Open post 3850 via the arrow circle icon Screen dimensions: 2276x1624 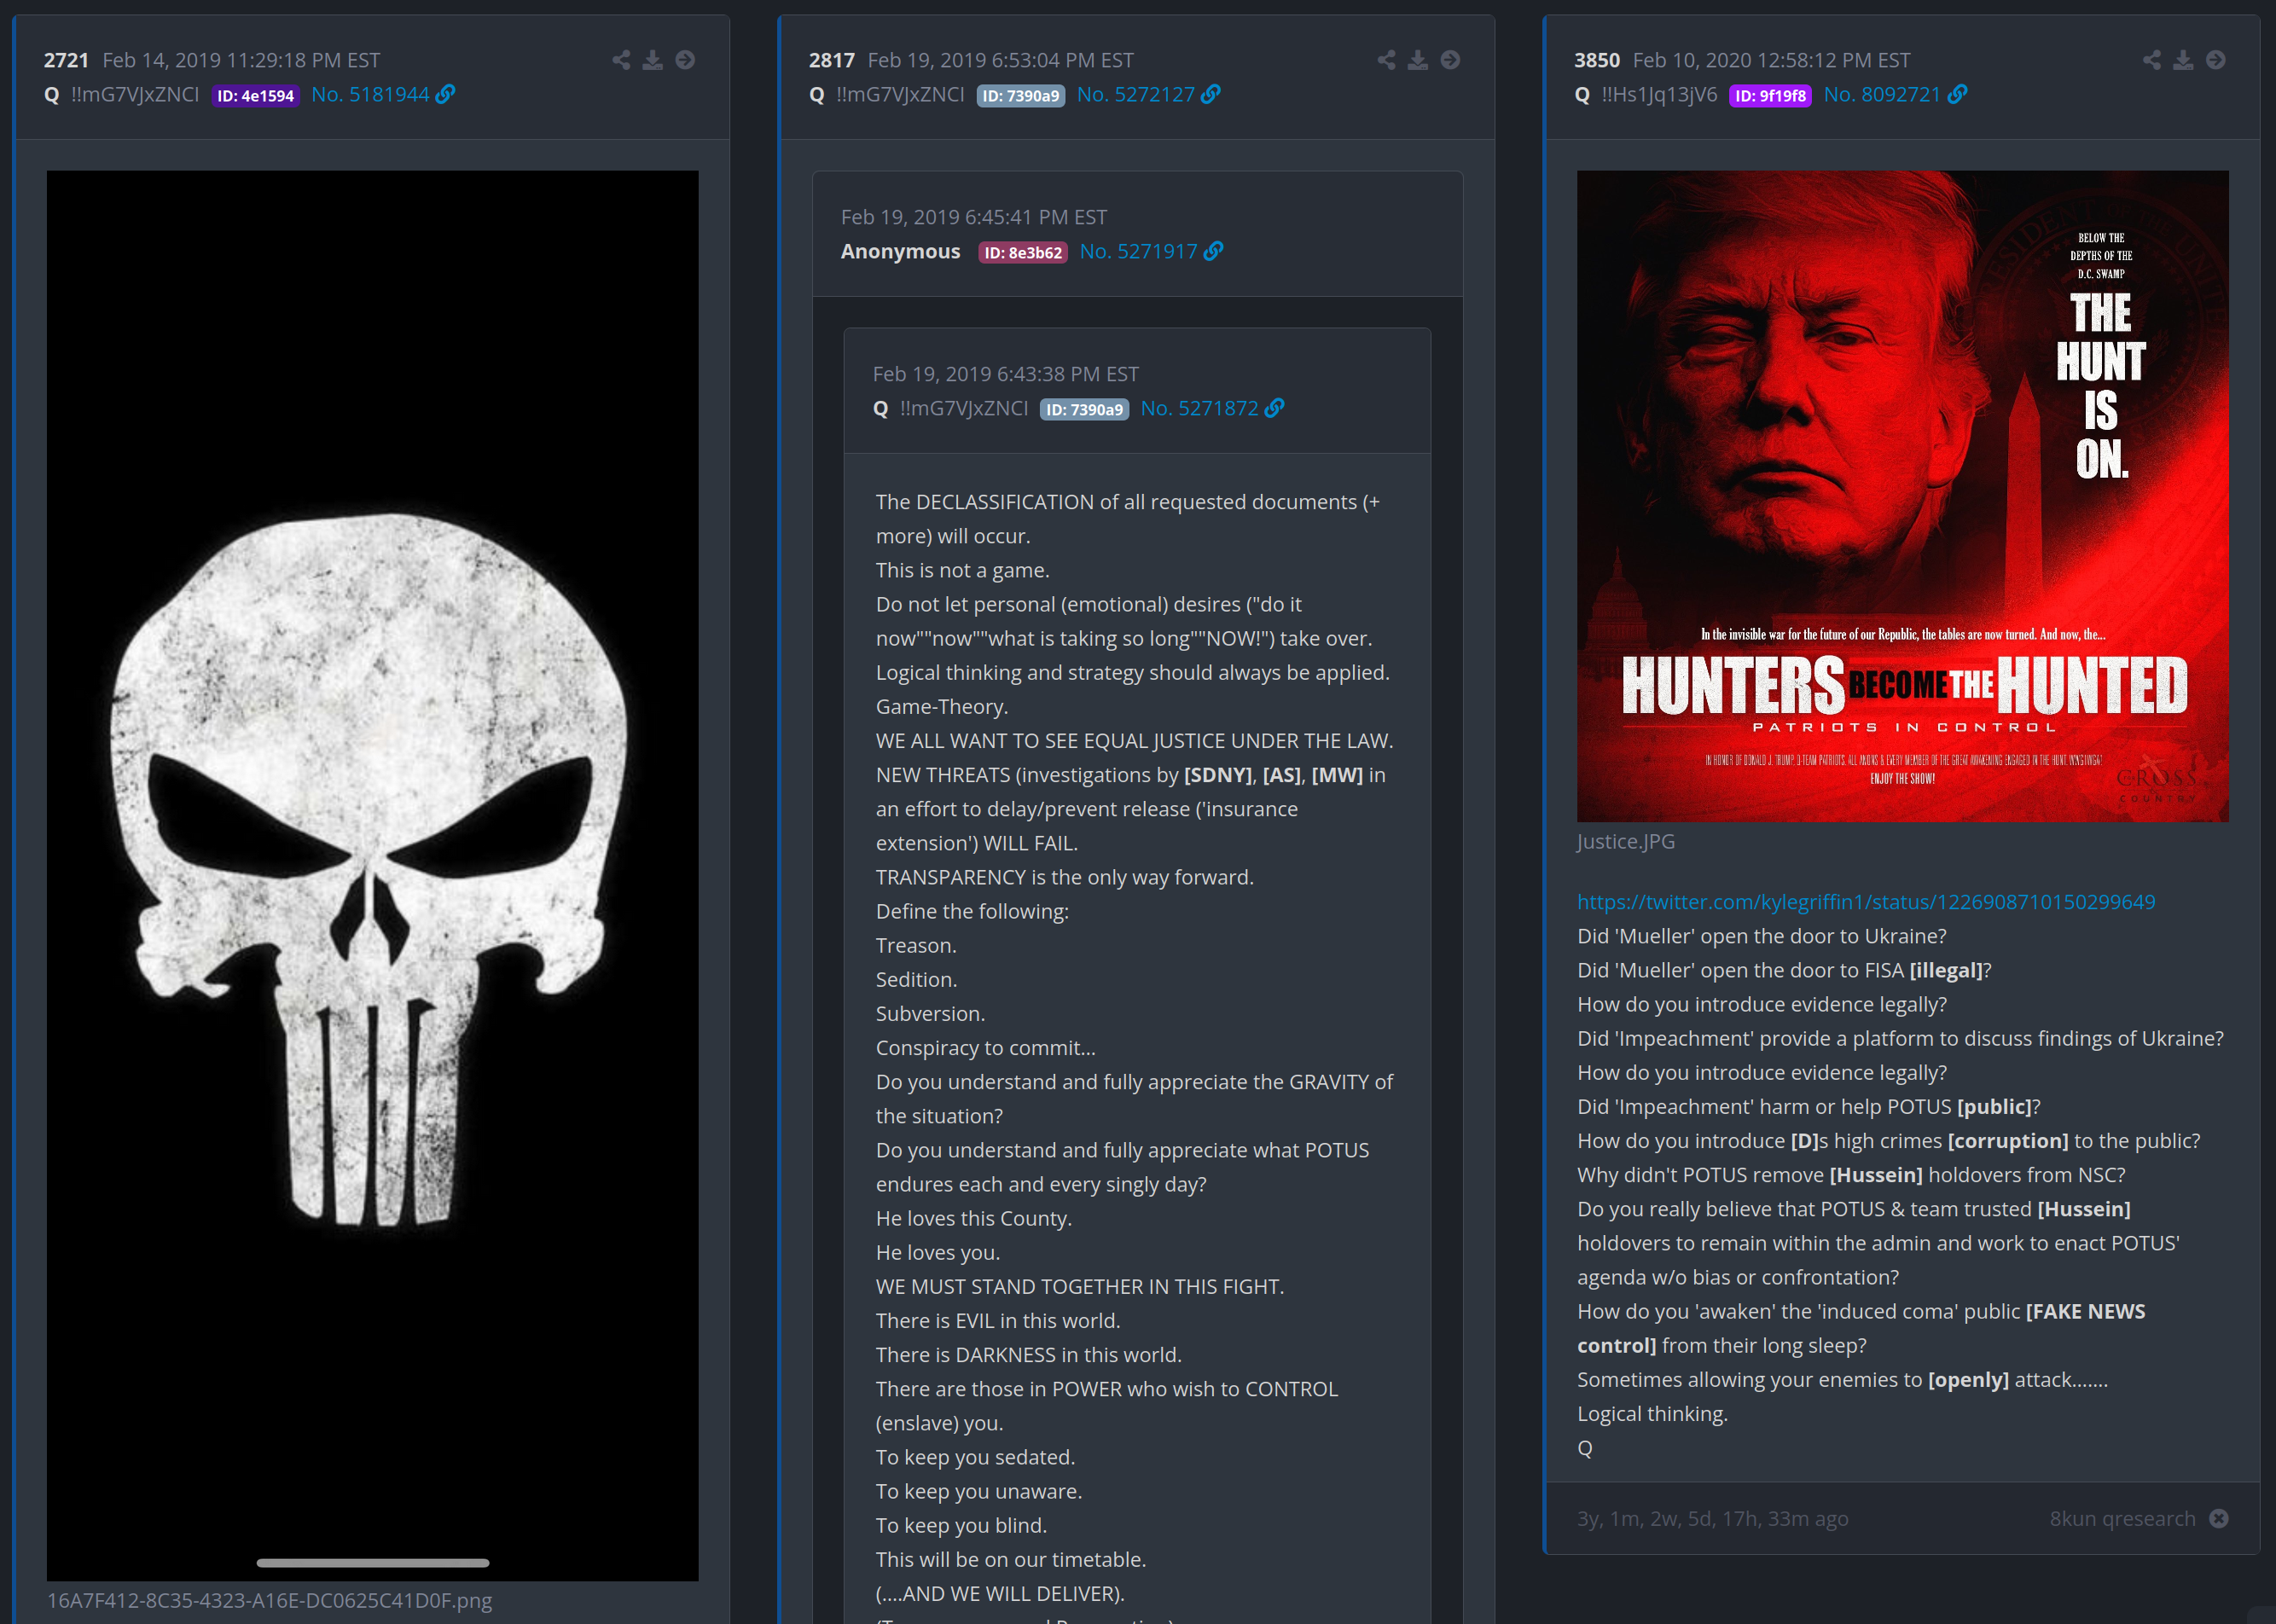tap(2216, 60)
